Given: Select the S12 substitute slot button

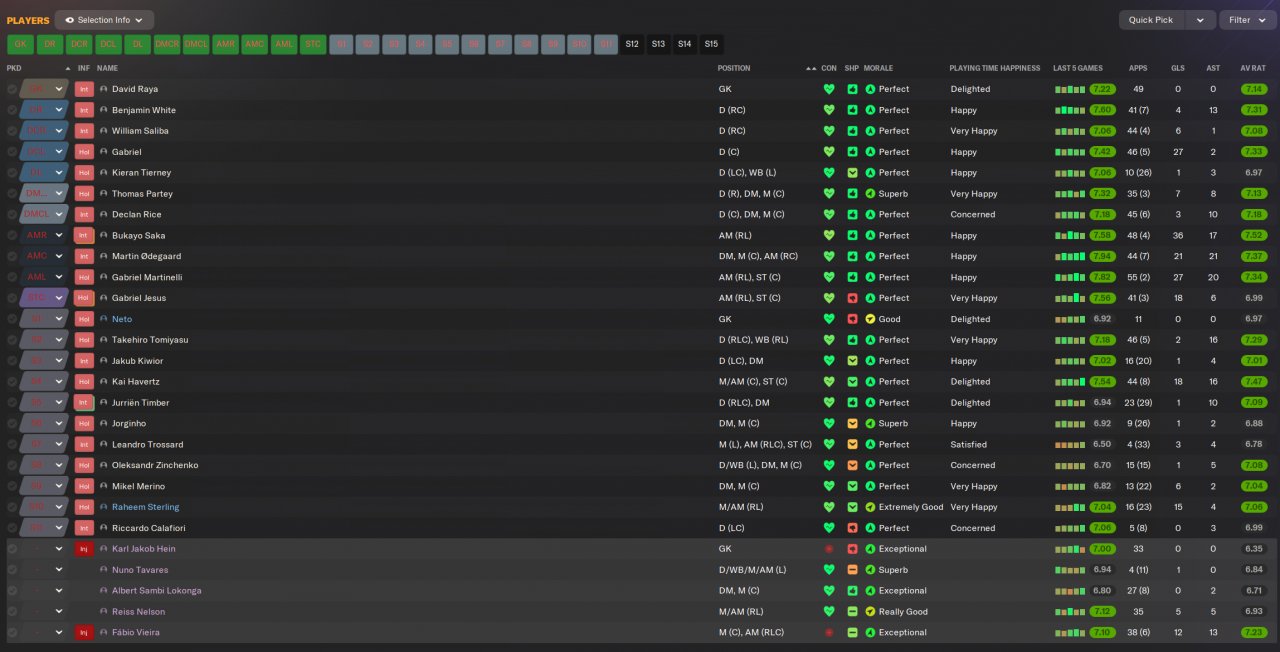Looking at the screenshot, I should tap(632, 44).
